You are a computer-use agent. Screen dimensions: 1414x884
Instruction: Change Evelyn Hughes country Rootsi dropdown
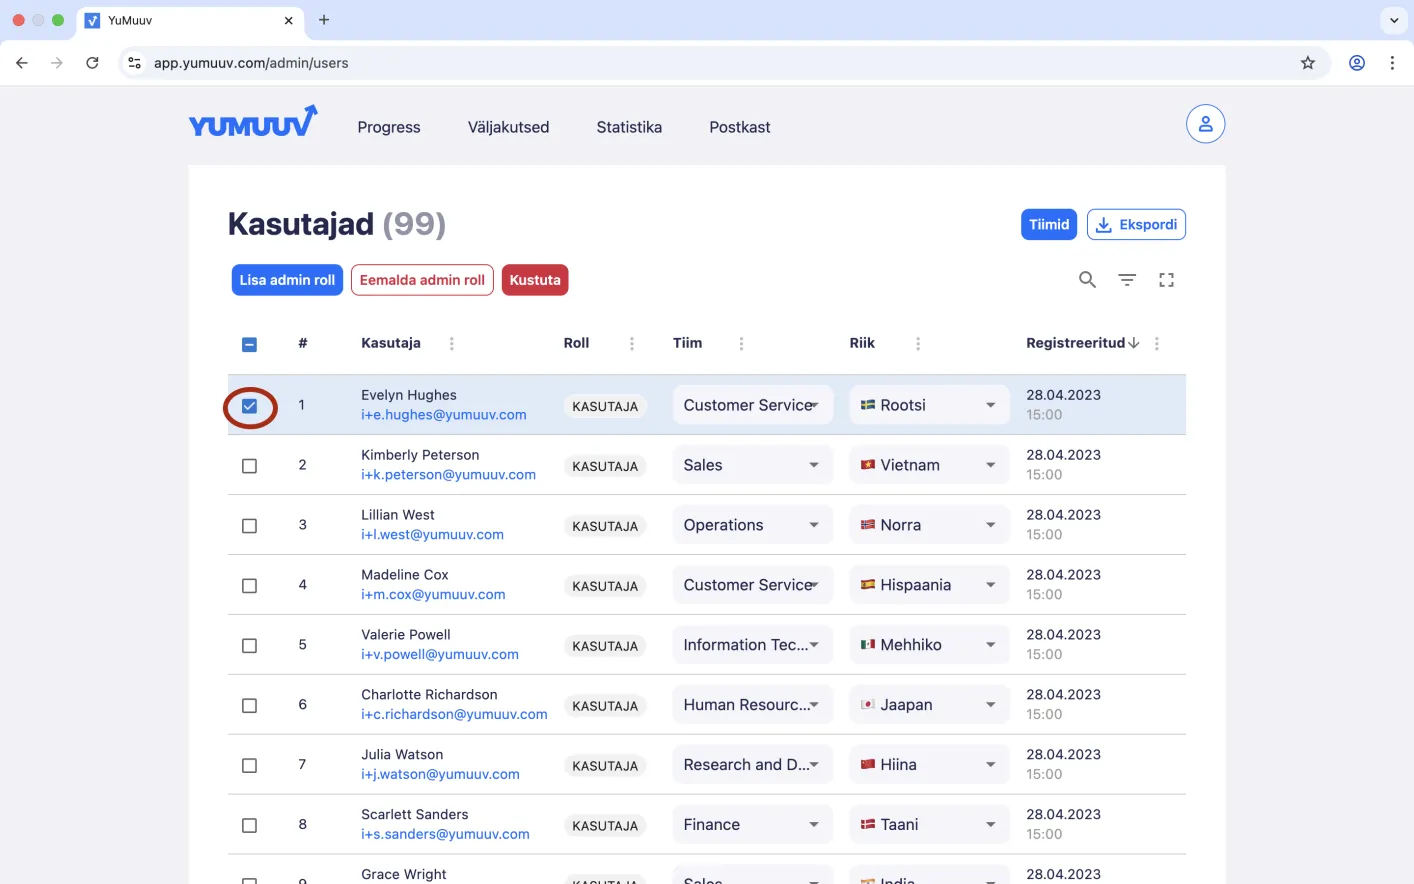tap(929, 405)
